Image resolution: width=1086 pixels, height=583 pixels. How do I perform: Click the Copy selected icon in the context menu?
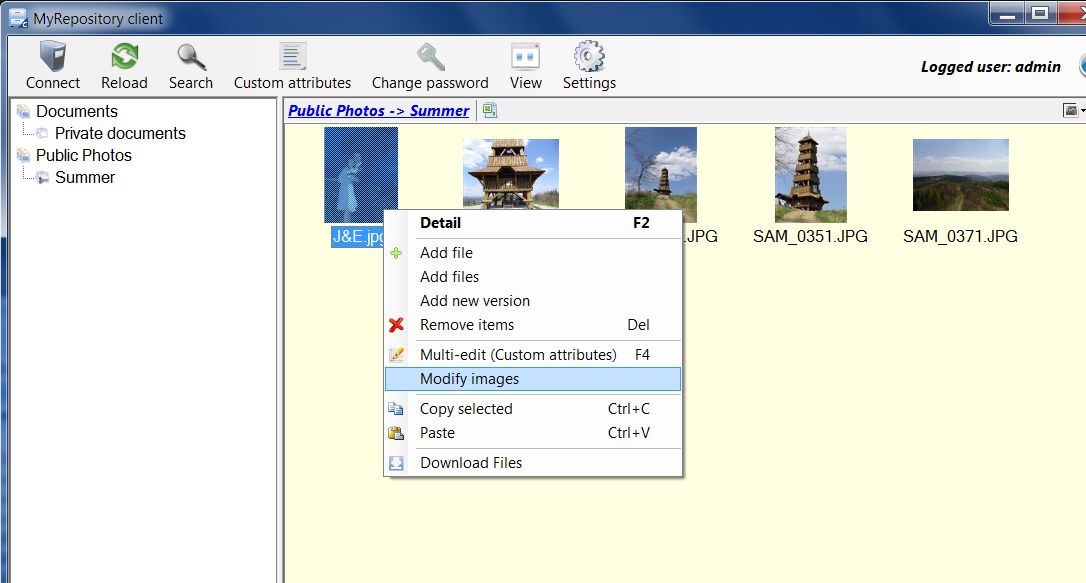point(396,409)
